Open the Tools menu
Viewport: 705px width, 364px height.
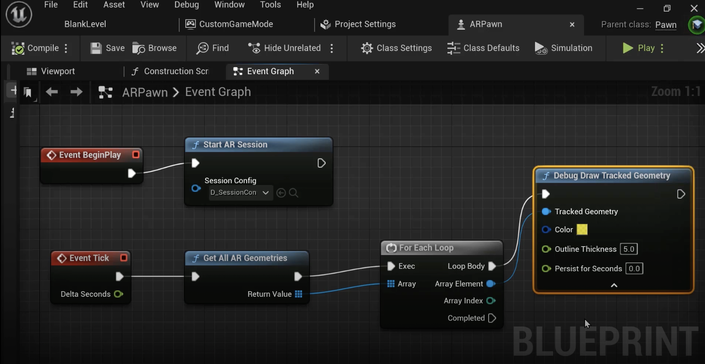[x=271, y=5]
